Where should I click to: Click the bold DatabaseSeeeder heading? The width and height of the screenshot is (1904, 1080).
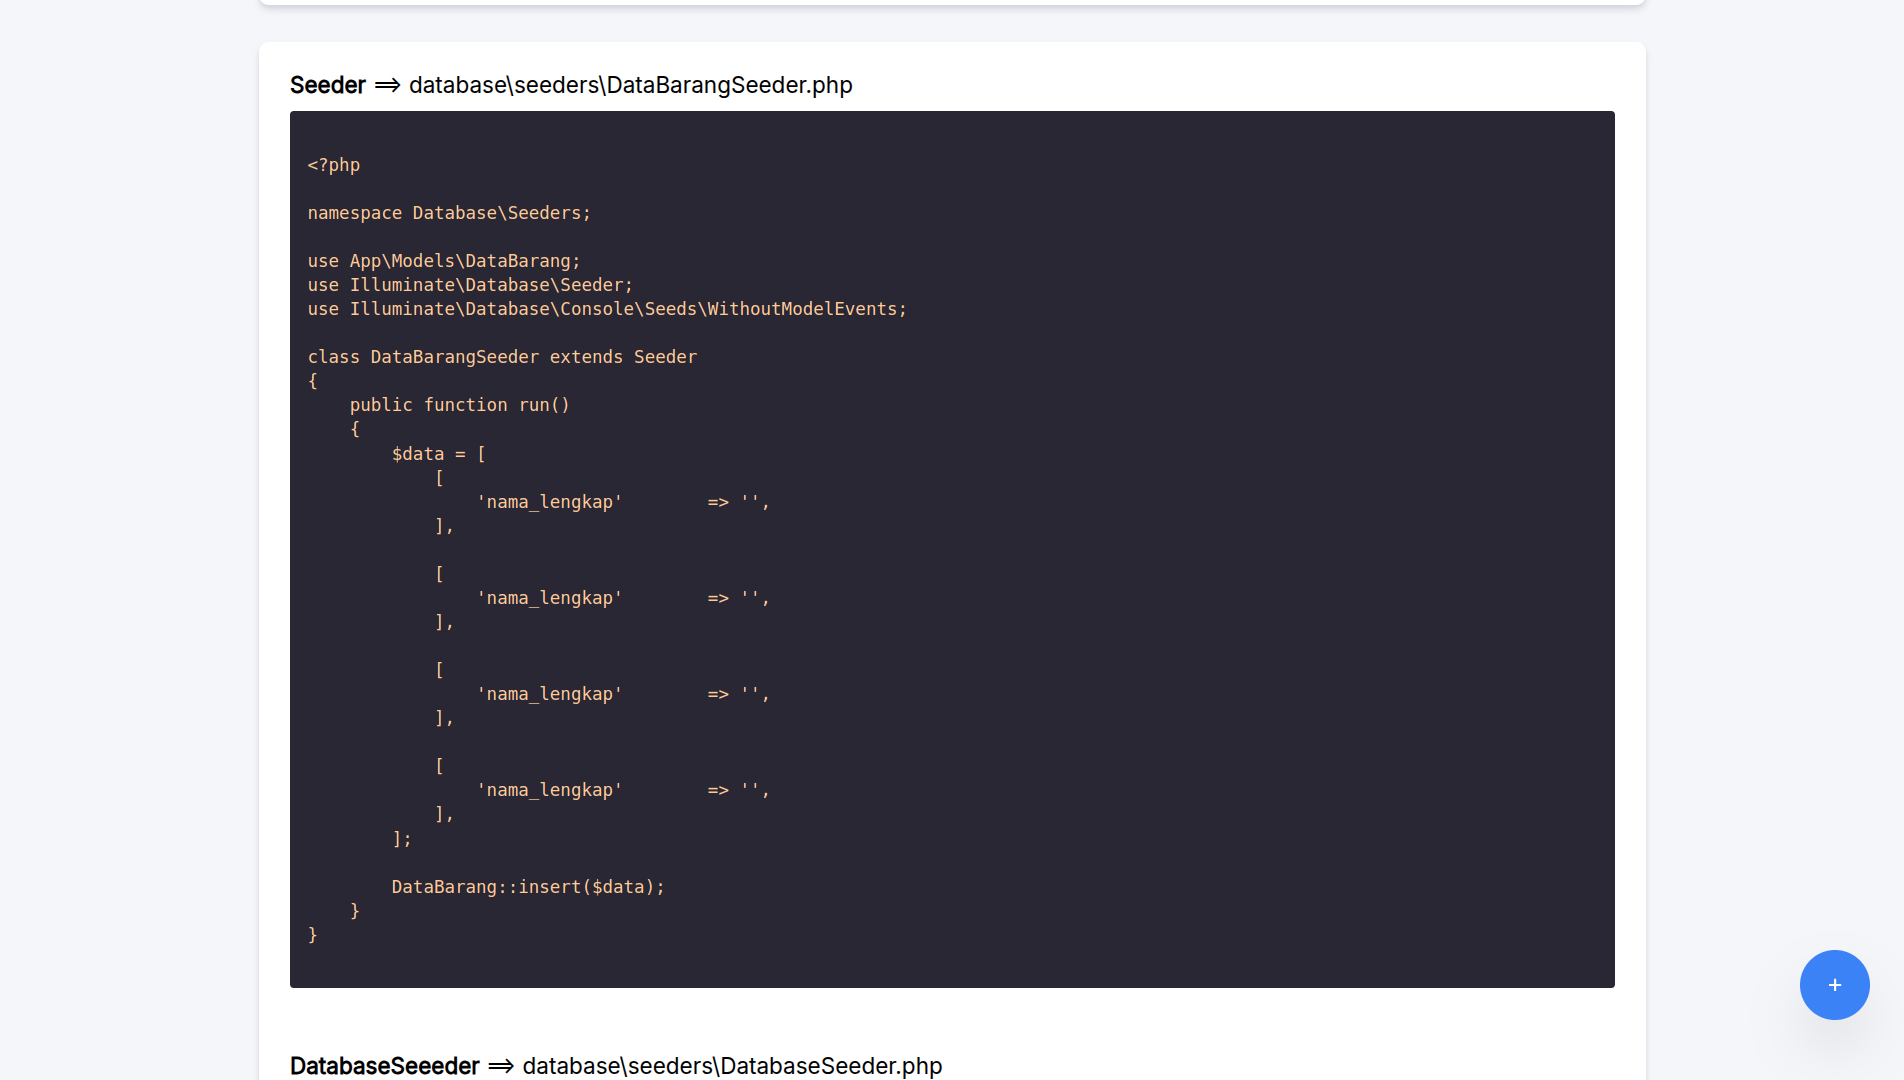pos(385,1066)
